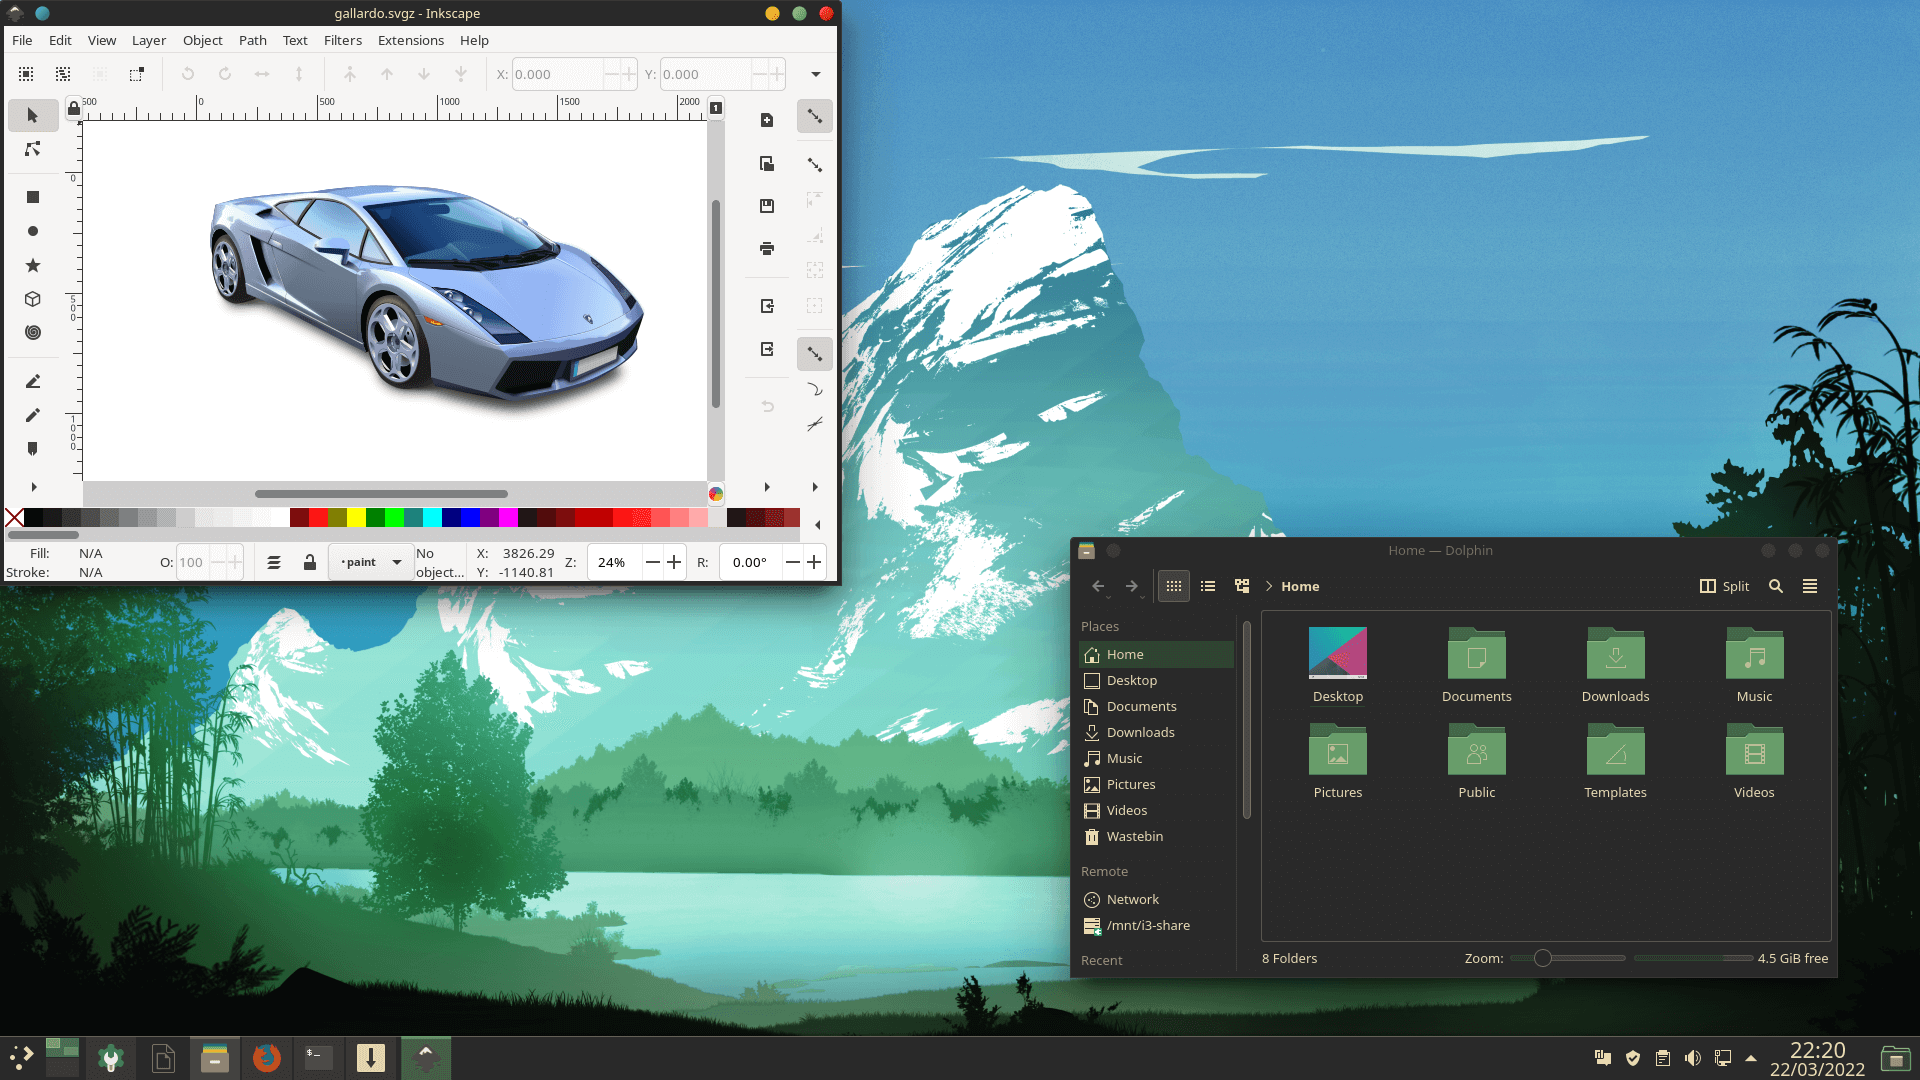This screenshot has height=1080, width=1920.
Task: Open back history dropdown in Dolphin
Action: 1109,597
